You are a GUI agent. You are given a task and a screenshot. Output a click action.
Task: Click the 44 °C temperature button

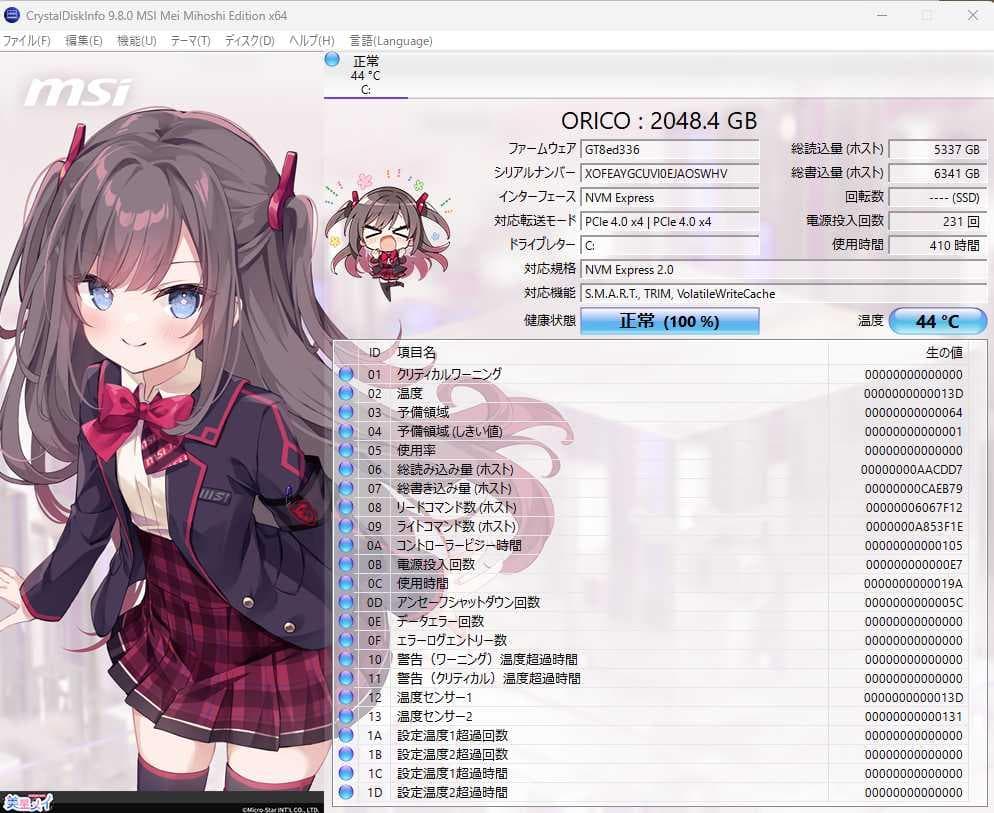tap(938, 321)
